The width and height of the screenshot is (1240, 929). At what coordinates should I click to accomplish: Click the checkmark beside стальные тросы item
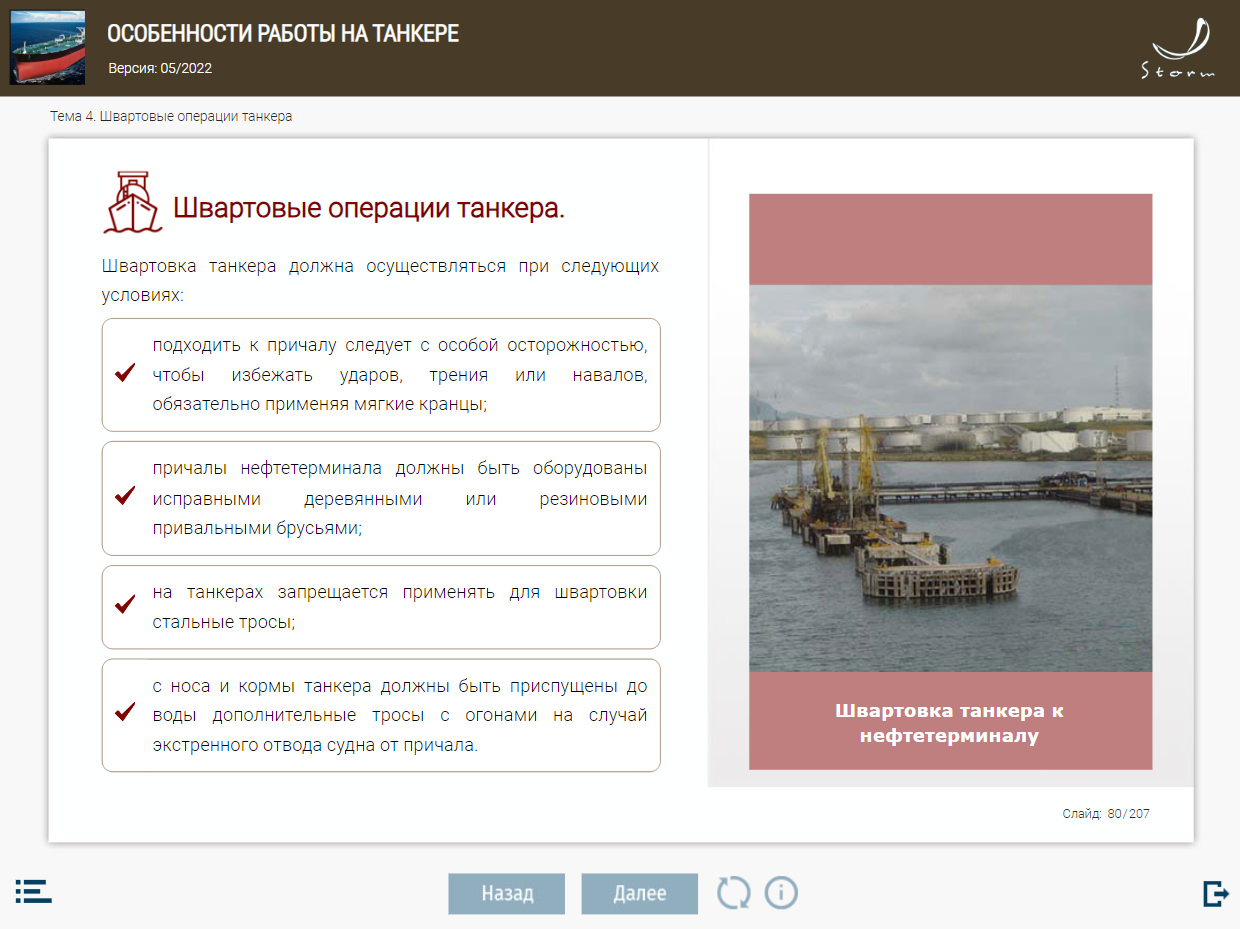coord(125,604)
